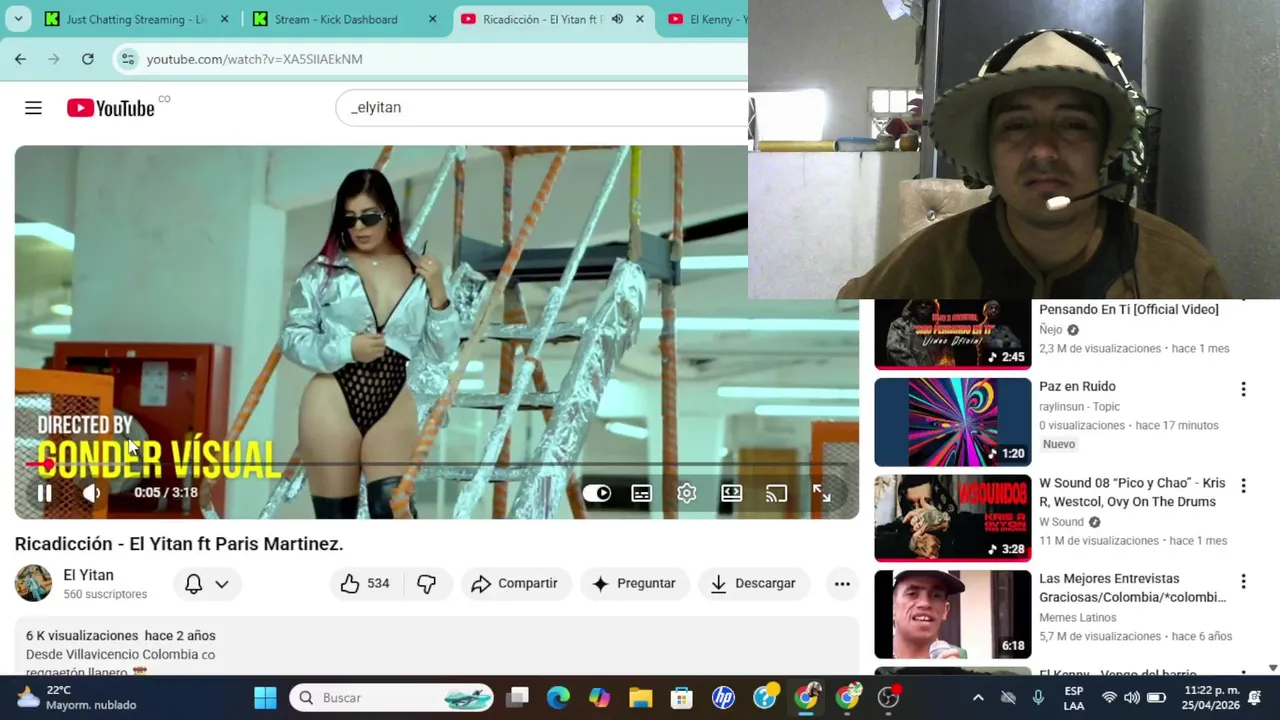
Task: Open Paz en Ruido video thumbnail
Action: (x=953, y=422)
